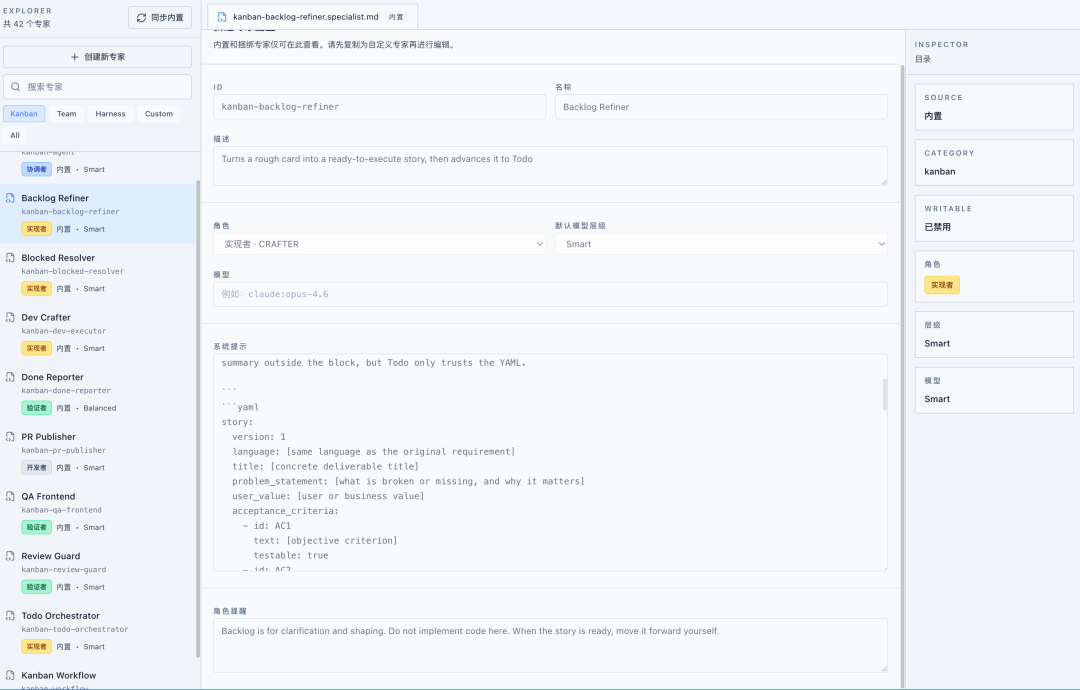
Task: Click the file icon next to Dev Crafter
Action: (10, 317)
